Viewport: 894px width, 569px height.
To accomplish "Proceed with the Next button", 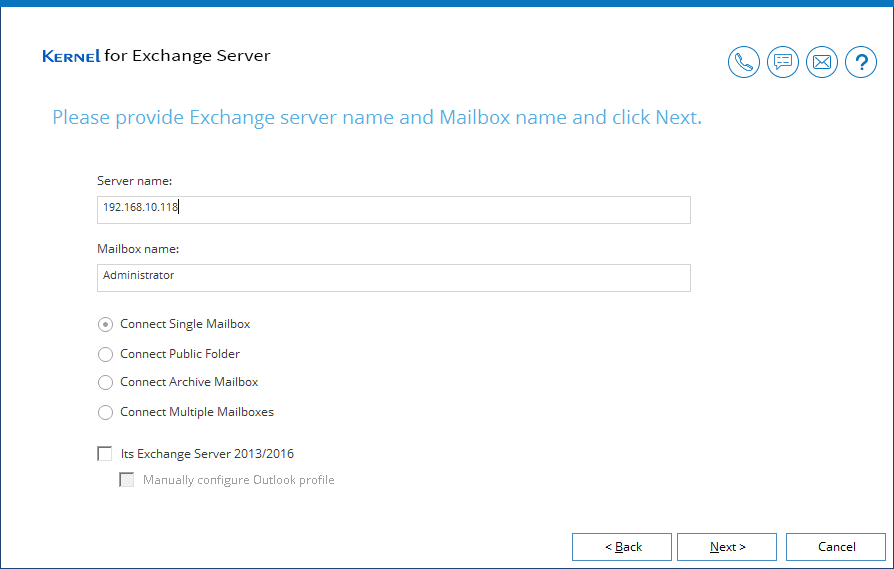I will click(726, 547).
